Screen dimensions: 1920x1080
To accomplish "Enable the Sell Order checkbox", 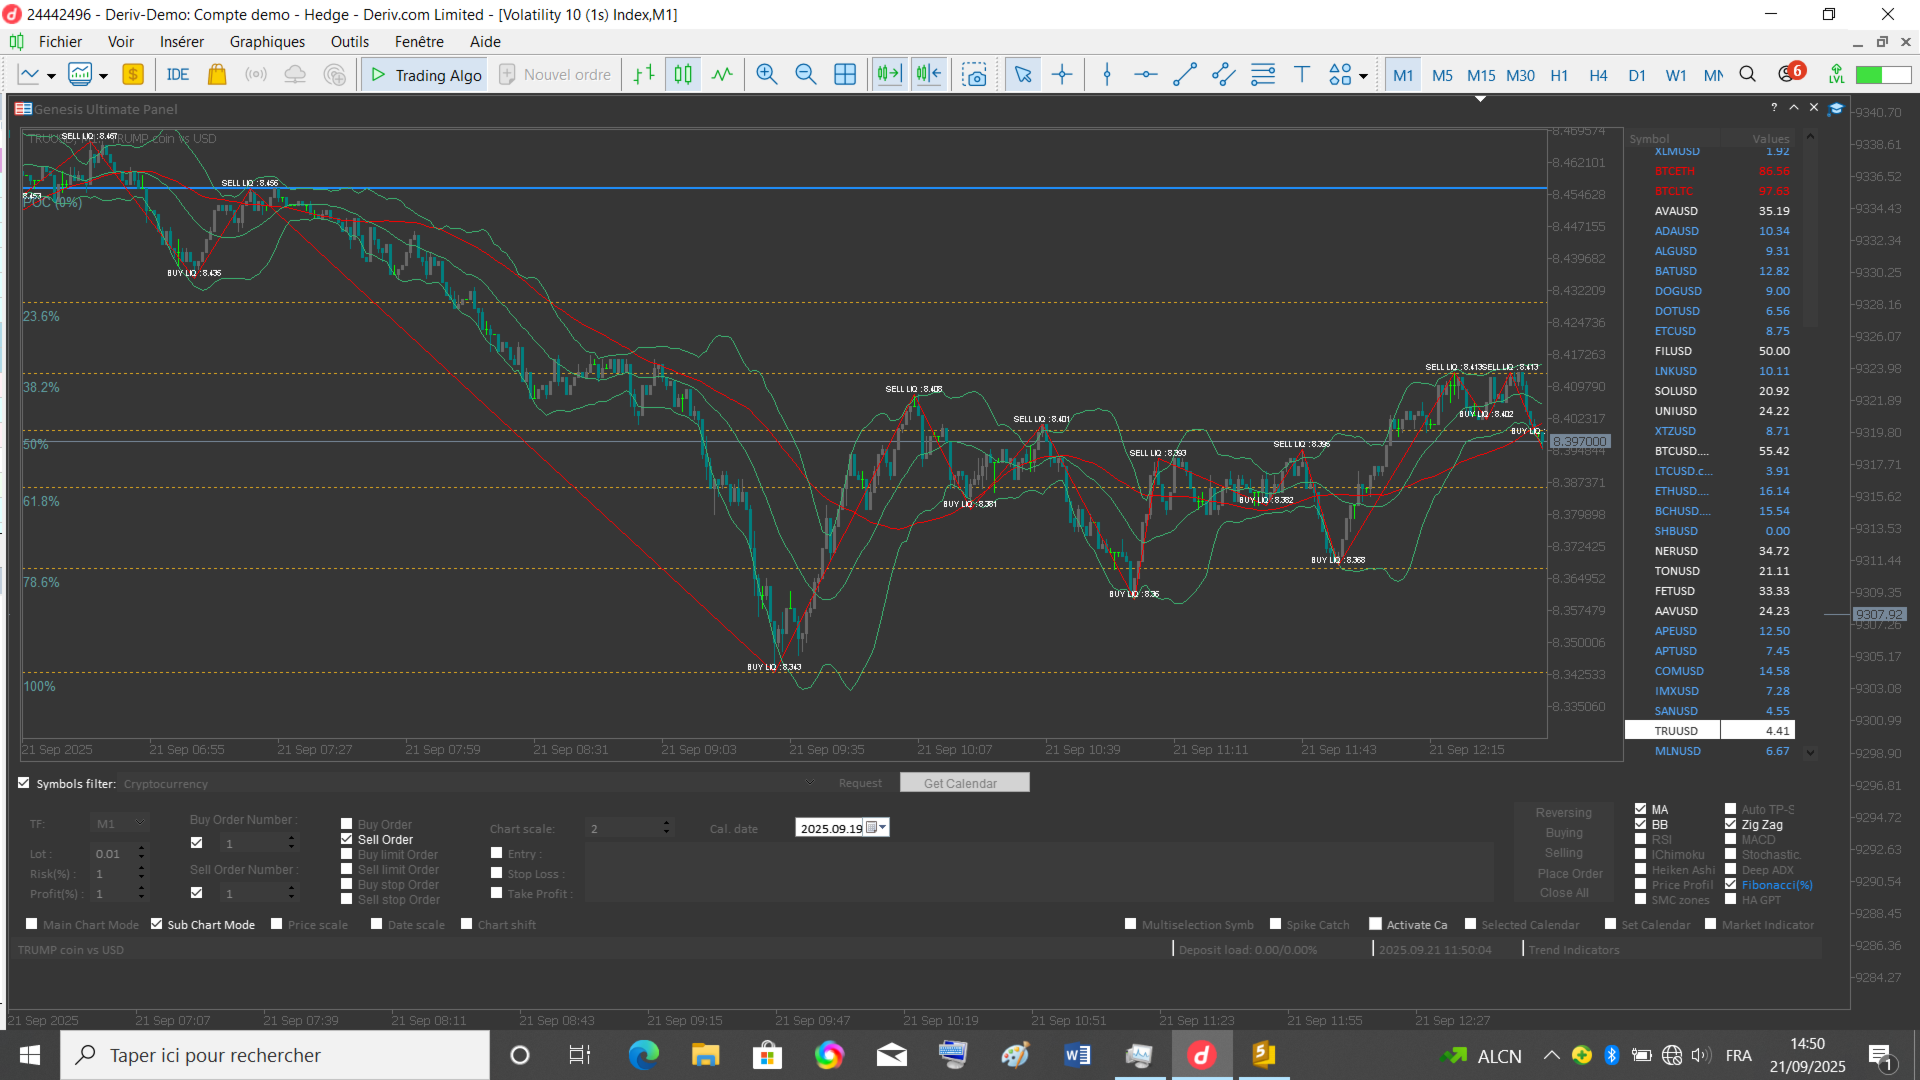I will click(347, 840).
